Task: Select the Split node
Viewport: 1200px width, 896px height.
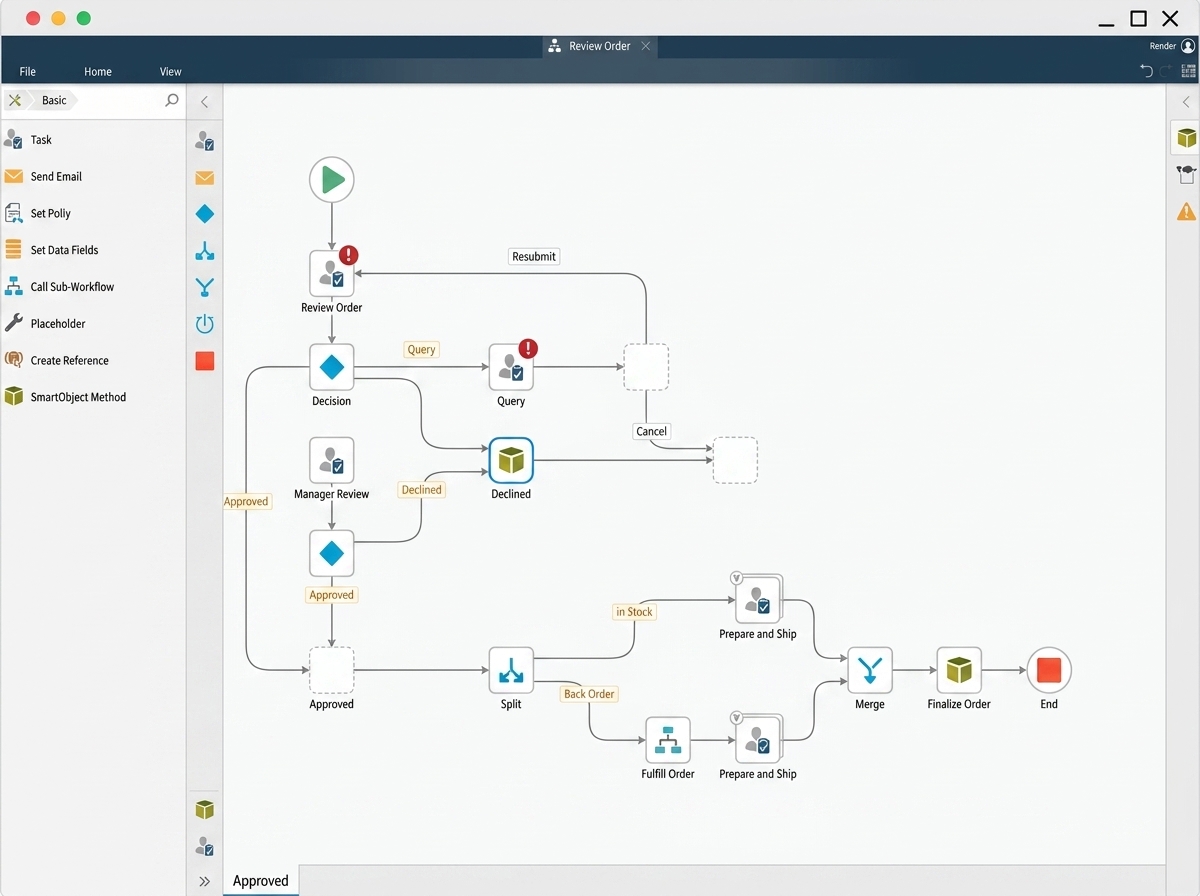Action: coord(511,670)
